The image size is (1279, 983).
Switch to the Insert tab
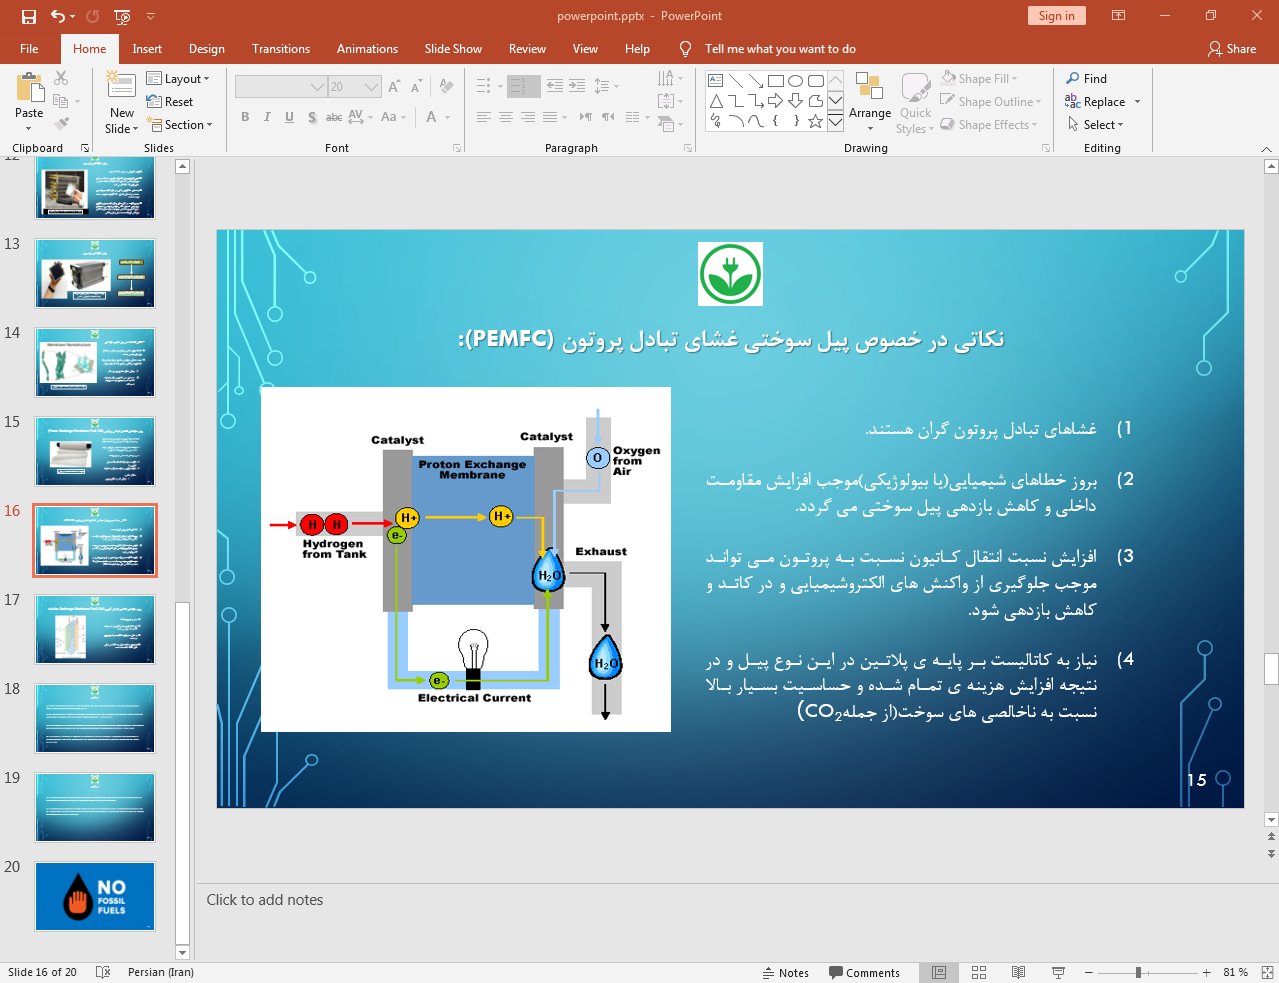[147, 48]
